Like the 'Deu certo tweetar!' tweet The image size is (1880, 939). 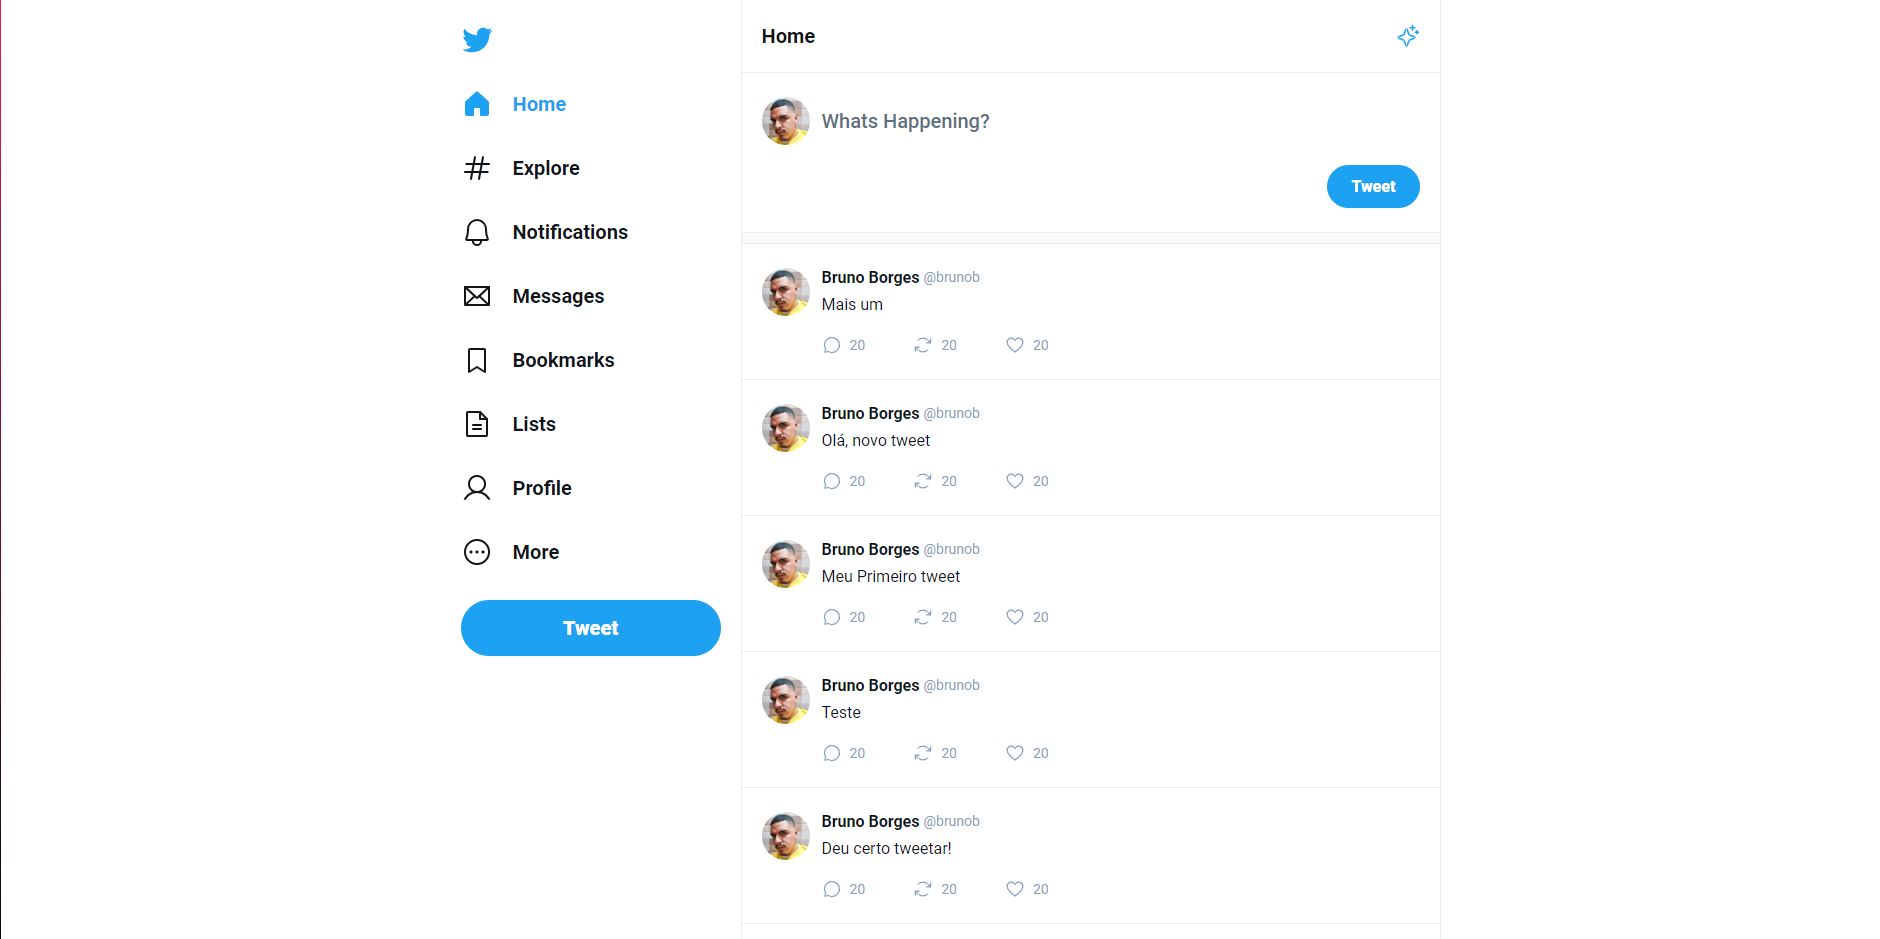pyautogui.click(x=1015, y=889)
